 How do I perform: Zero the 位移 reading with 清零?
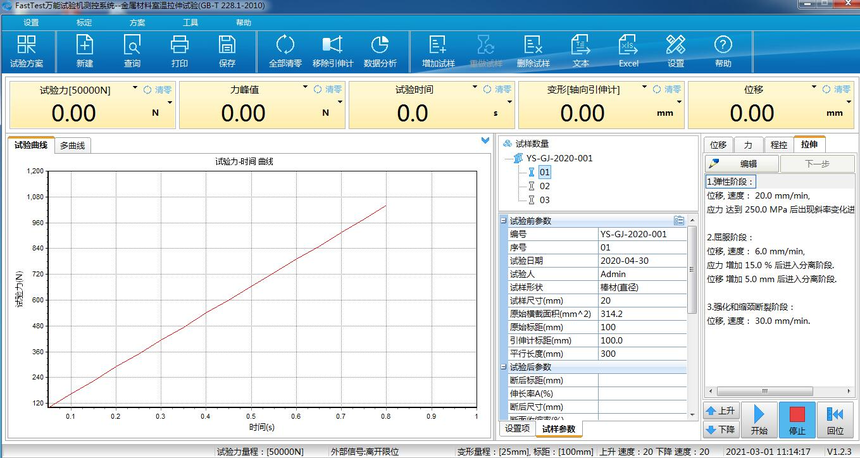[x=837, y=89]
